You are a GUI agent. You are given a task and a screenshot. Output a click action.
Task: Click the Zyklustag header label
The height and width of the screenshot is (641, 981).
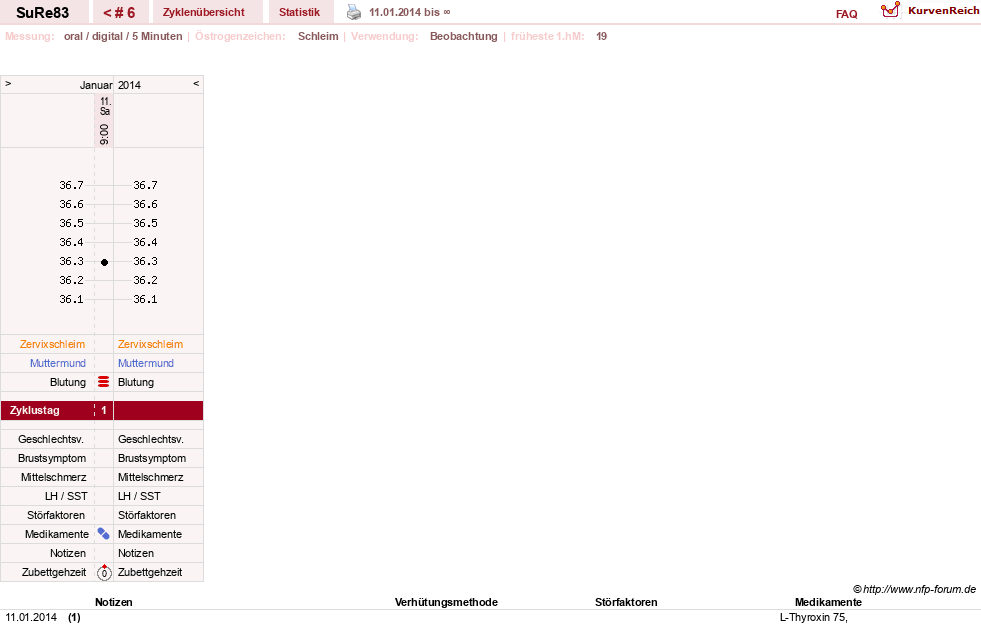tap(34, 410)
